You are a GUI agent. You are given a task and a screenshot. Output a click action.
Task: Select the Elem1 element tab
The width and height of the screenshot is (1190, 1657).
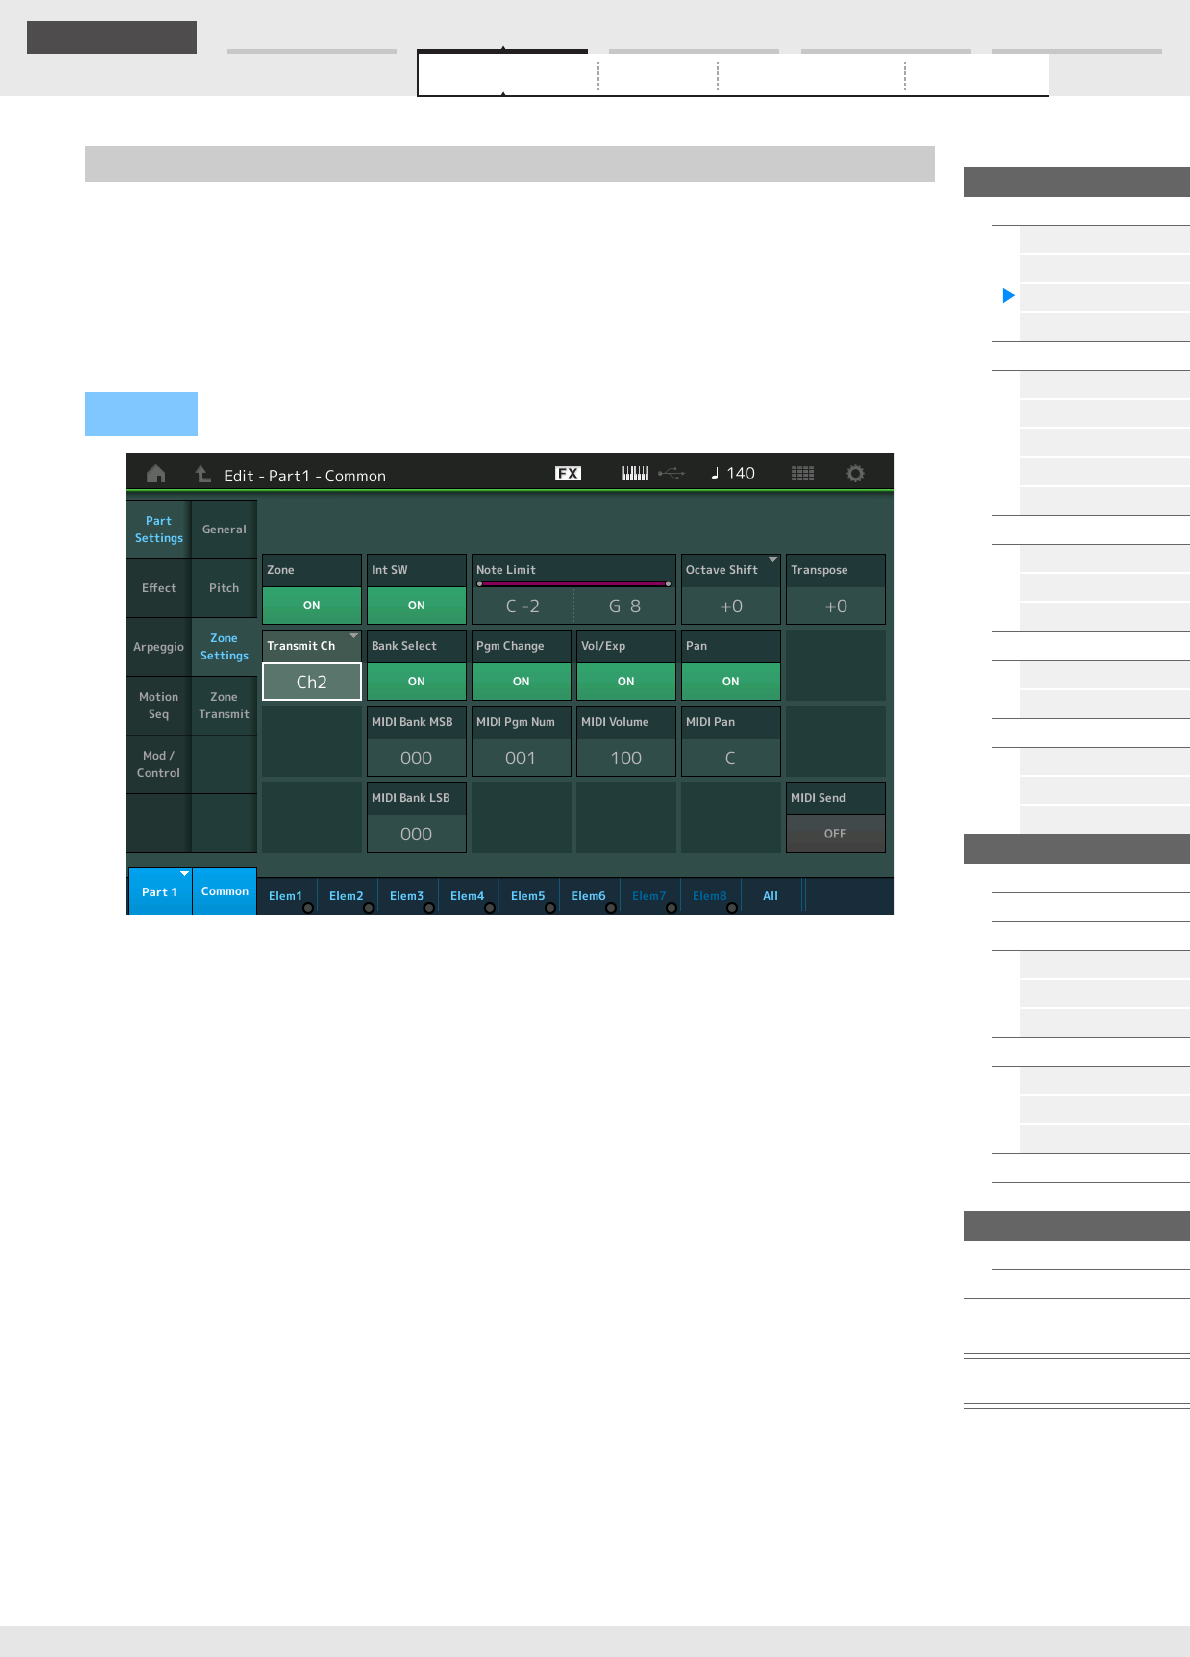pos(287,896)
